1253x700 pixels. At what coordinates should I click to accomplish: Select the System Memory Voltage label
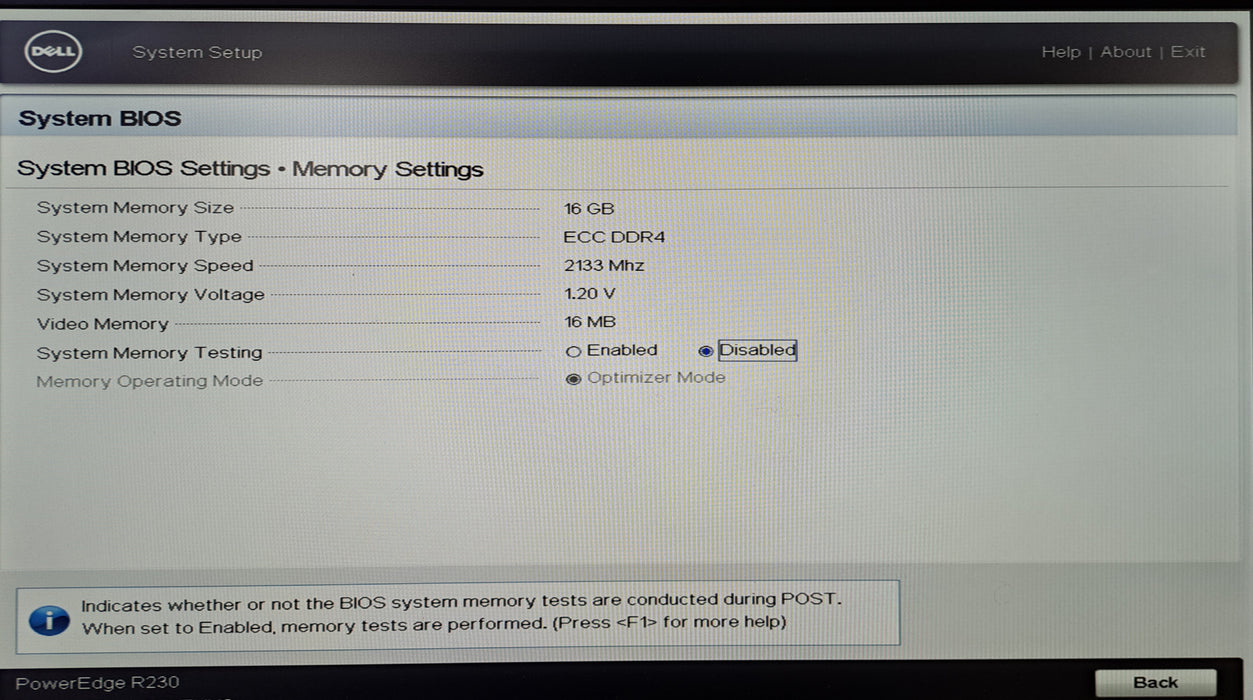point(151,295)
